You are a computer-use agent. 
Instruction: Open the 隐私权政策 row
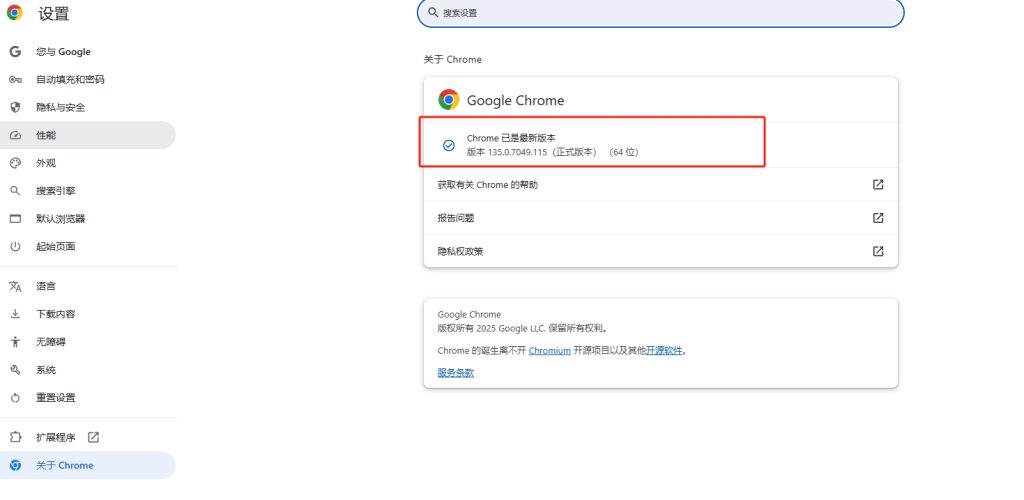pos(660,251)
